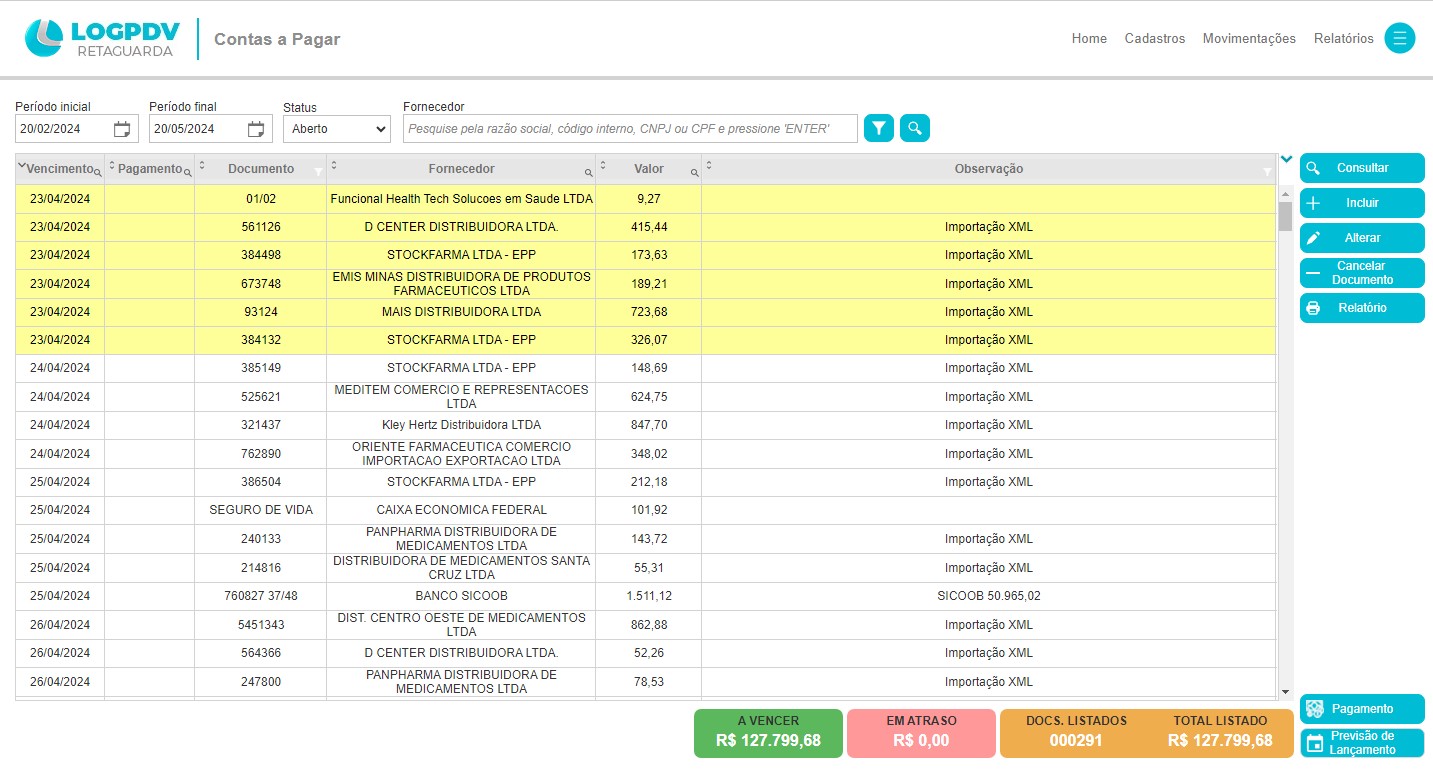
Task: Collapse side panel with teal chevron
Action: [x=1286, y=159]
